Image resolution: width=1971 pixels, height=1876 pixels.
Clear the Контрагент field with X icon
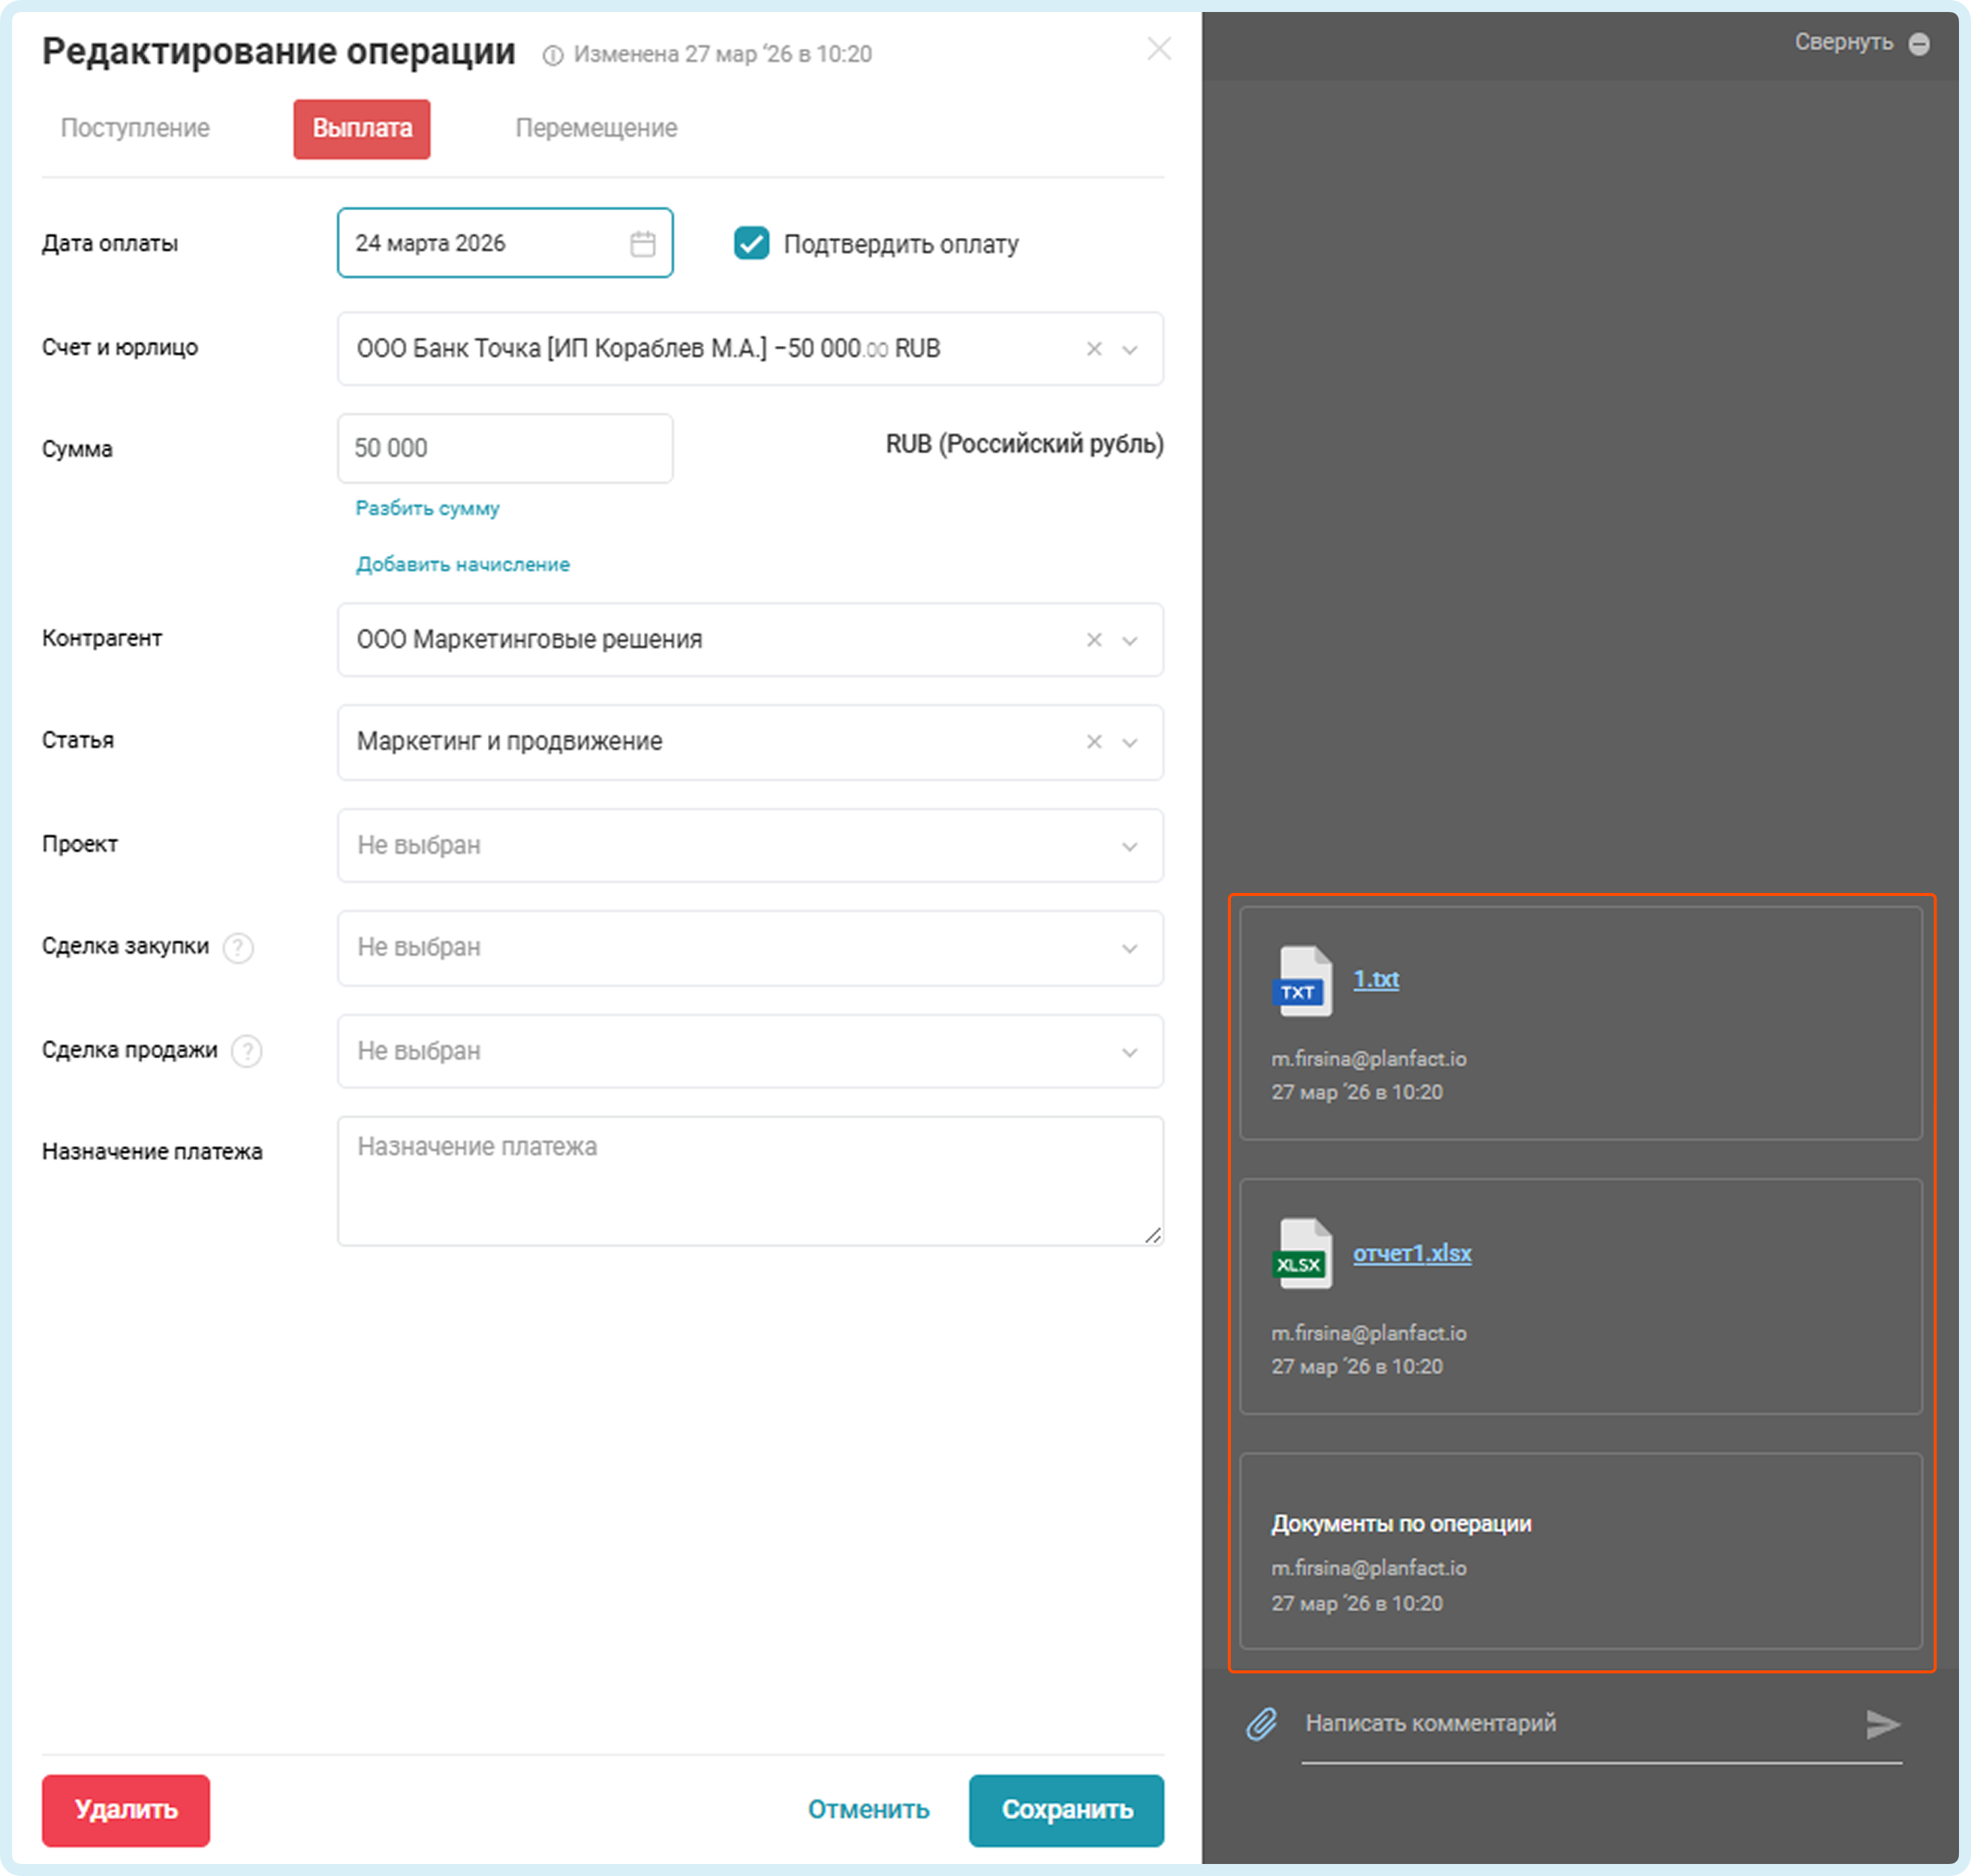coord(1094,640)
